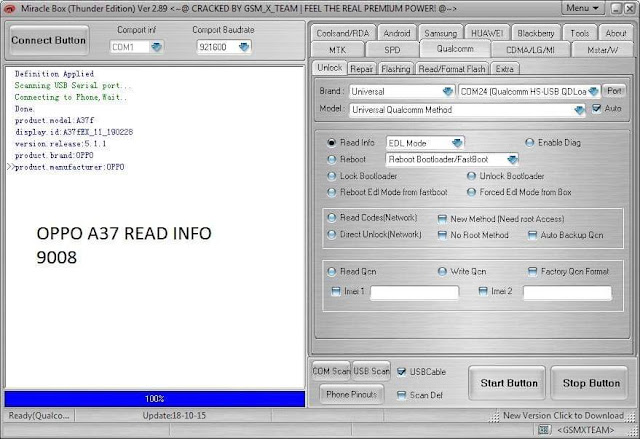Select the Lock Bootloader option
This screenshot has width=640, height=439.
331,176
